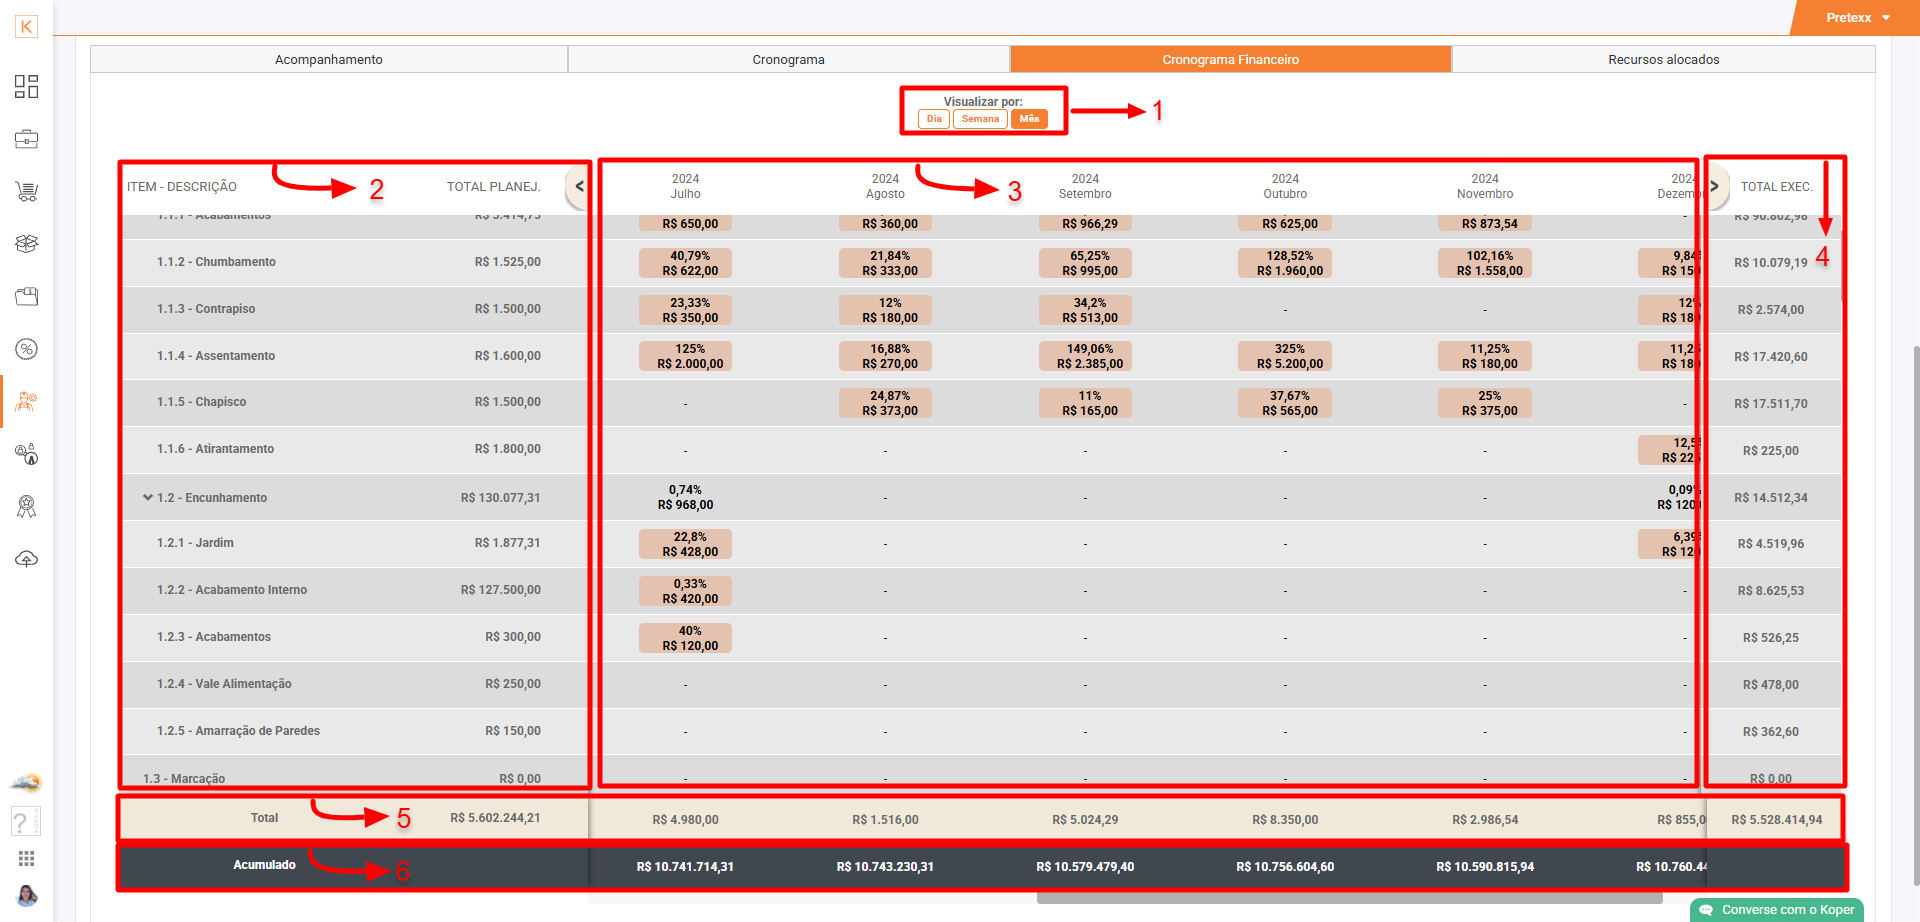Go to the Acompanhamento tab
The height and width of the screenshot is (922, 1920).
click(329, 60)
